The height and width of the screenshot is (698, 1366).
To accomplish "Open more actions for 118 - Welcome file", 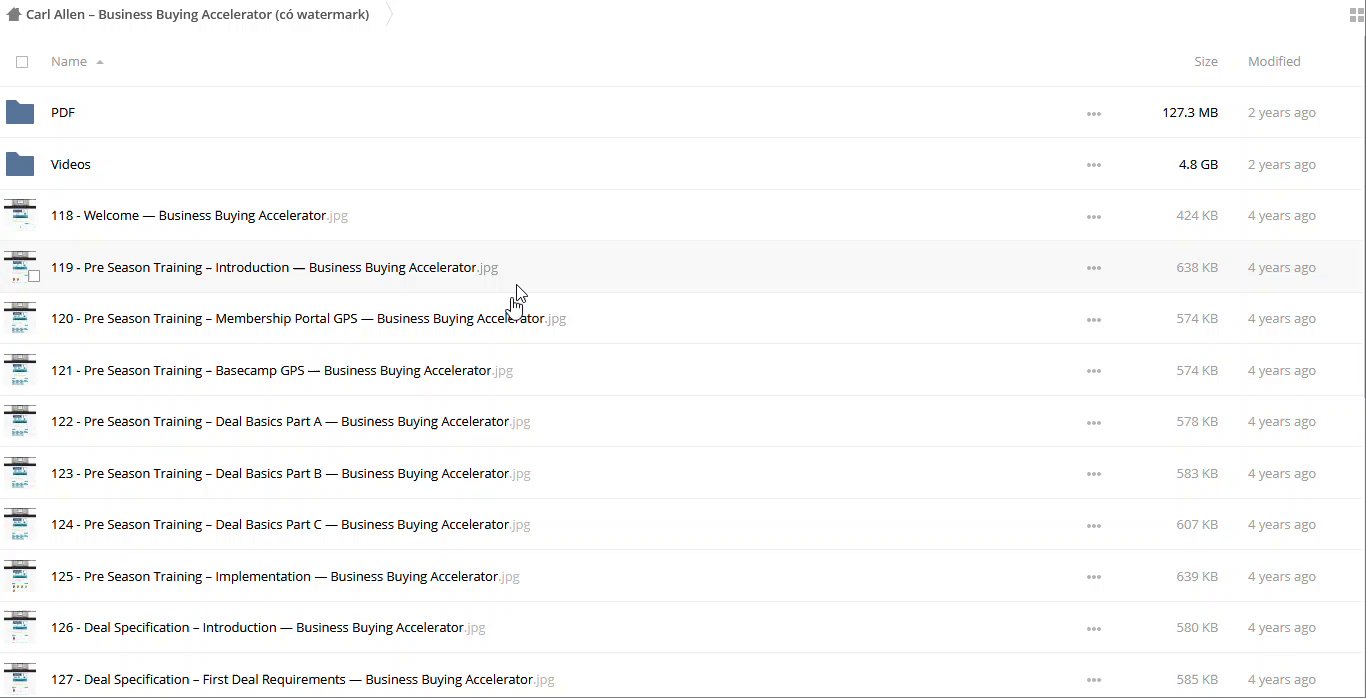I will (x=1094, y=217).
